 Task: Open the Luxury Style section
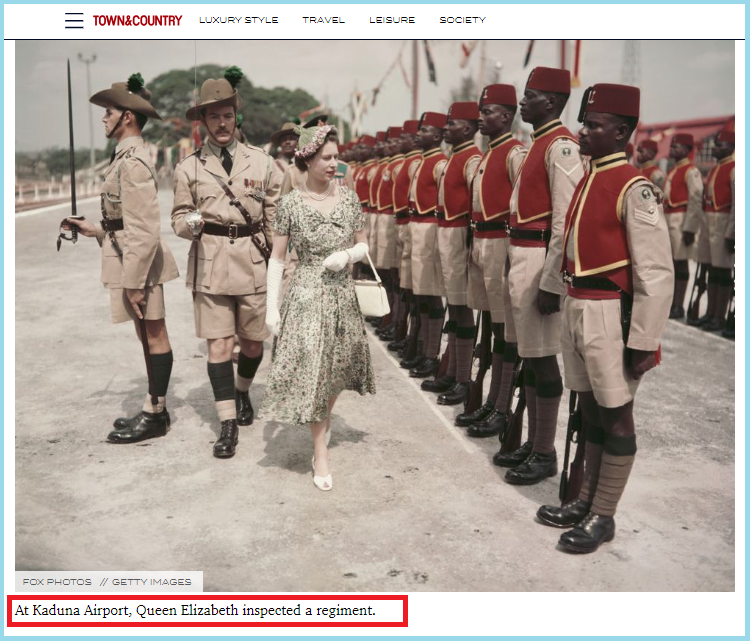tap(238, 20)
